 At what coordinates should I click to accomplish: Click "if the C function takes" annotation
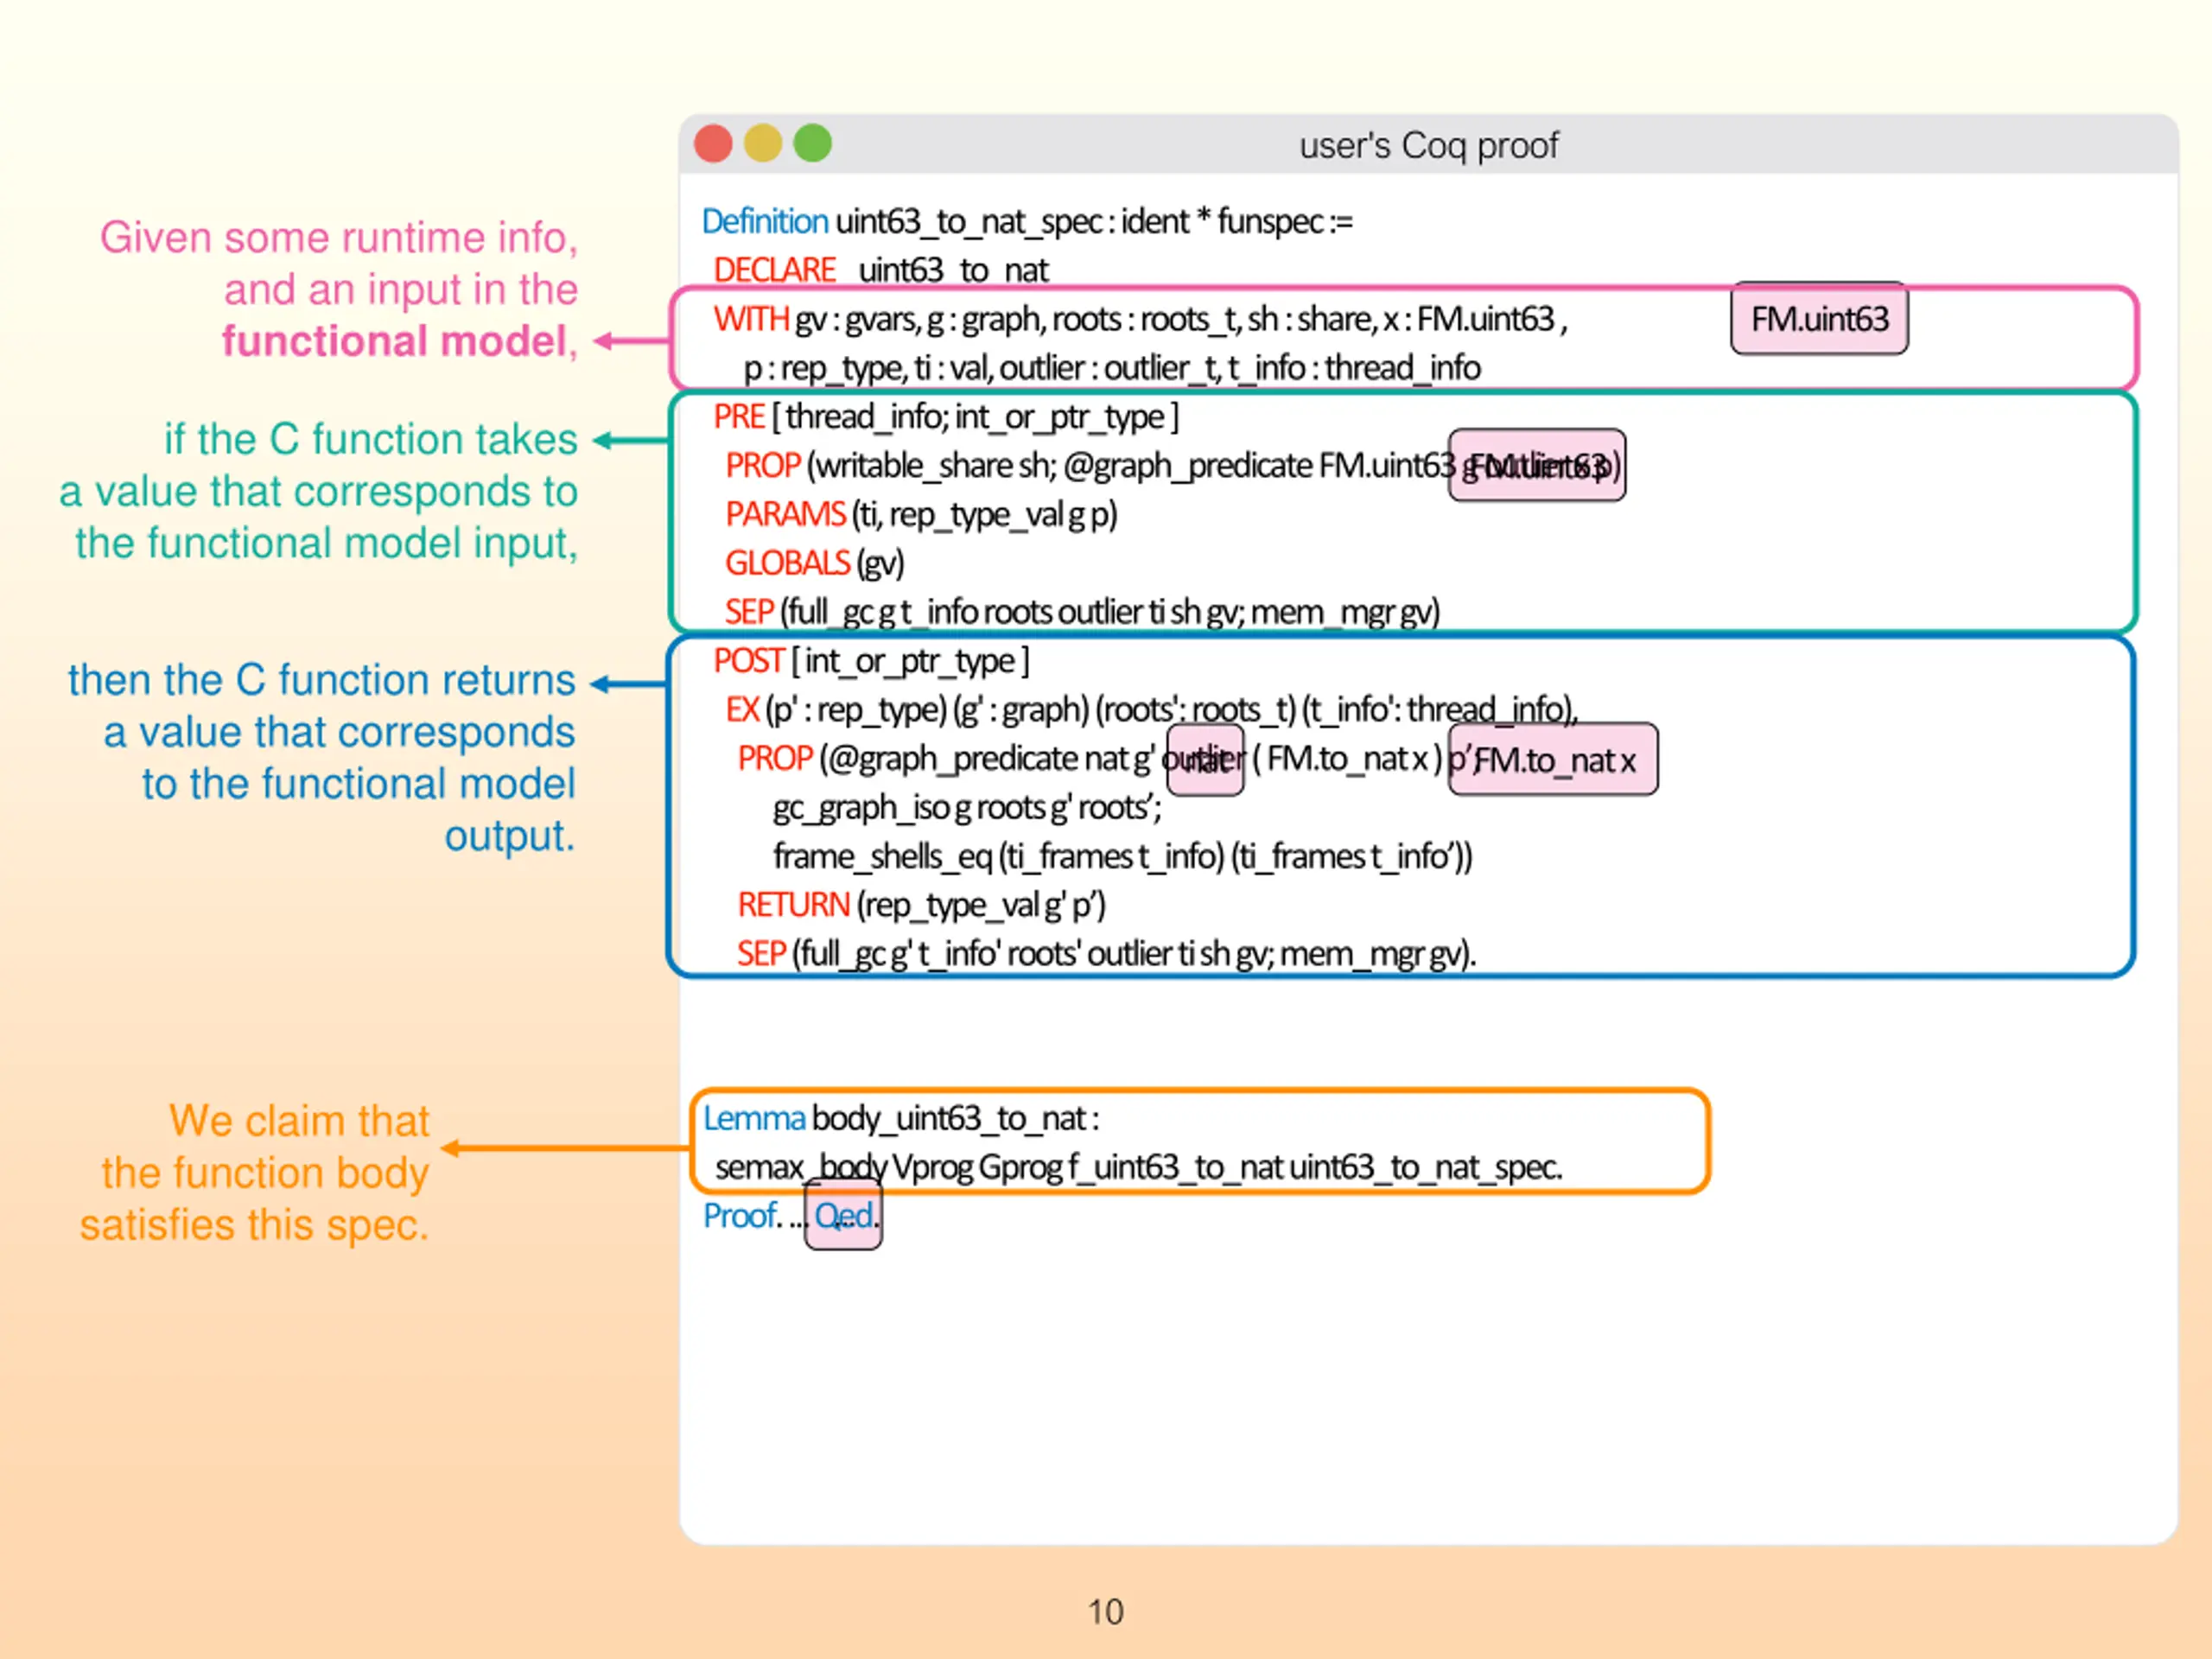[371, 439]
